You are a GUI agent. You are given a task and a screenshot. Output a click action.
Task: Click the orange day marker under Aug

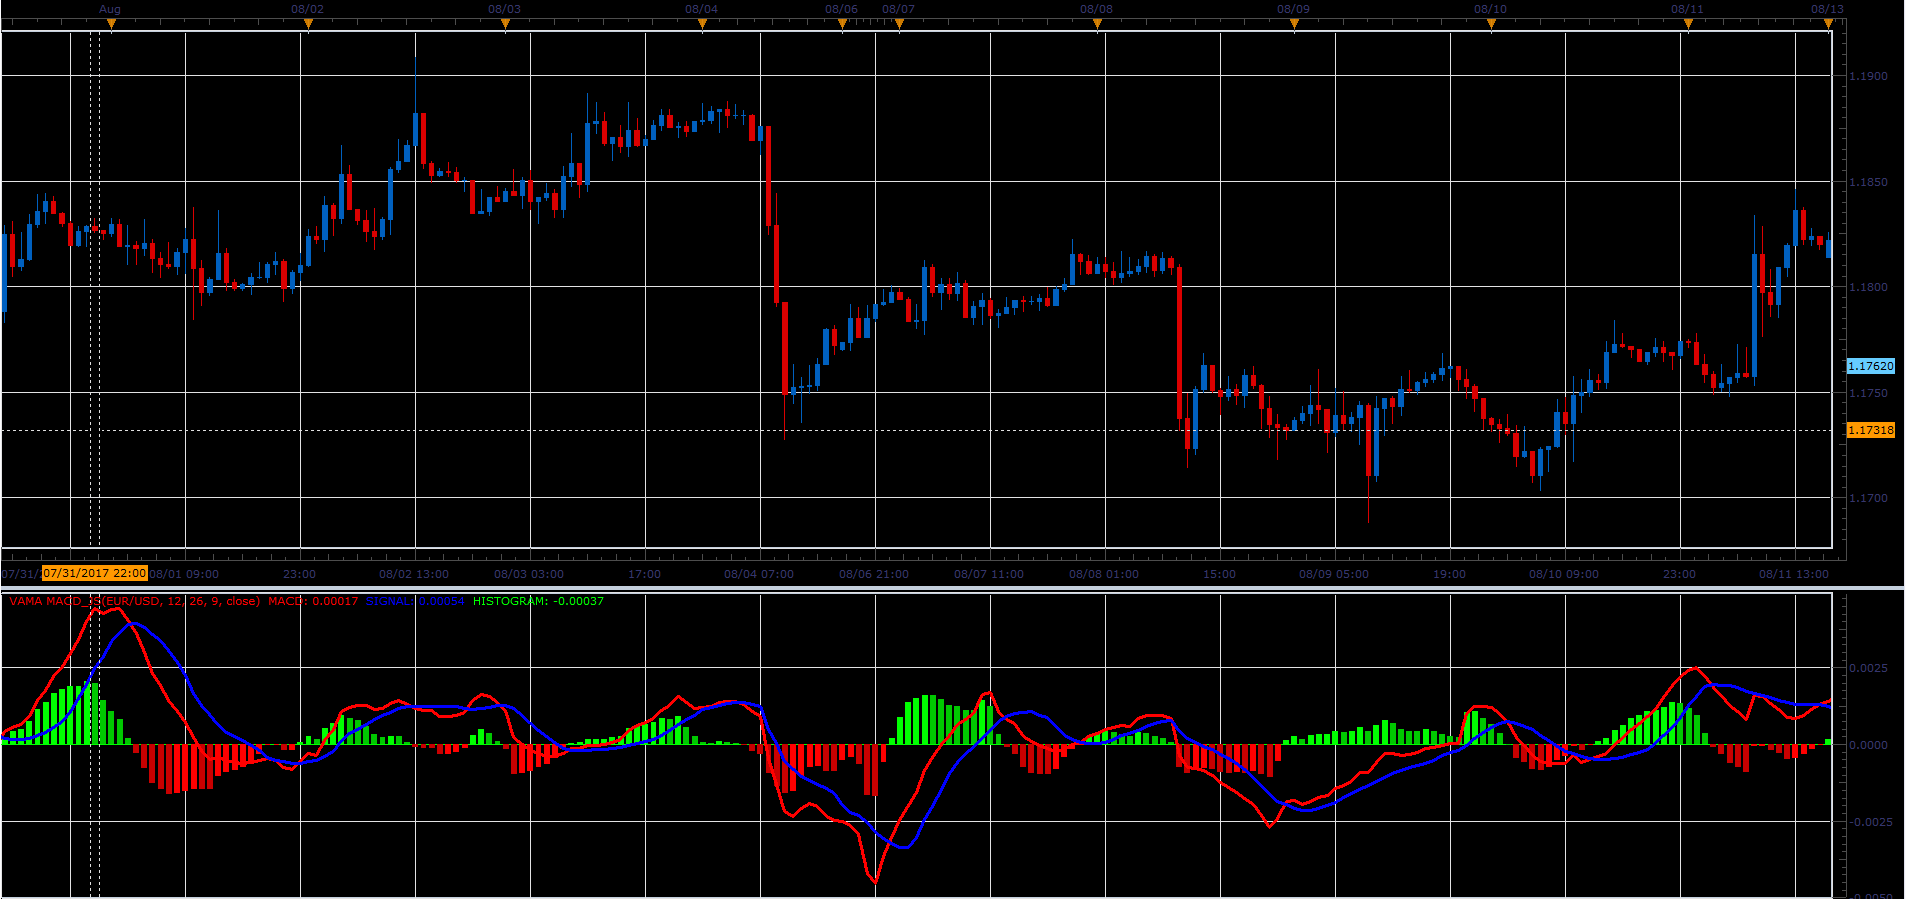(111, 25)
